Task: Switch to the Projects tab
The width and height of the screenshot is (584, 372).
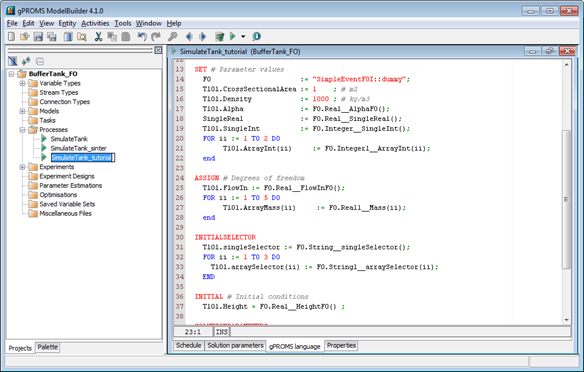Action: [x=20, y=348]
